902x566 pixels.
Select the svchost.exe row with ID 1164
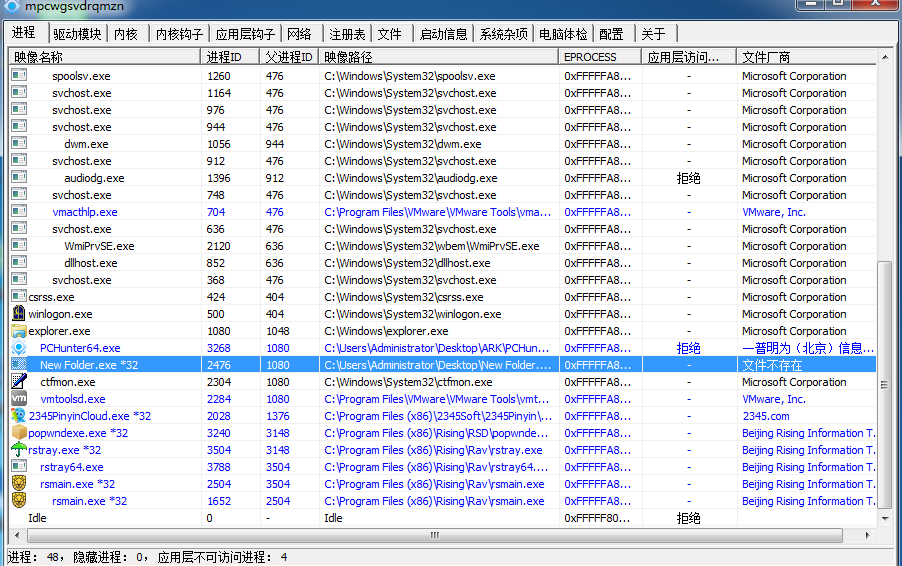(x=442, y=93)
